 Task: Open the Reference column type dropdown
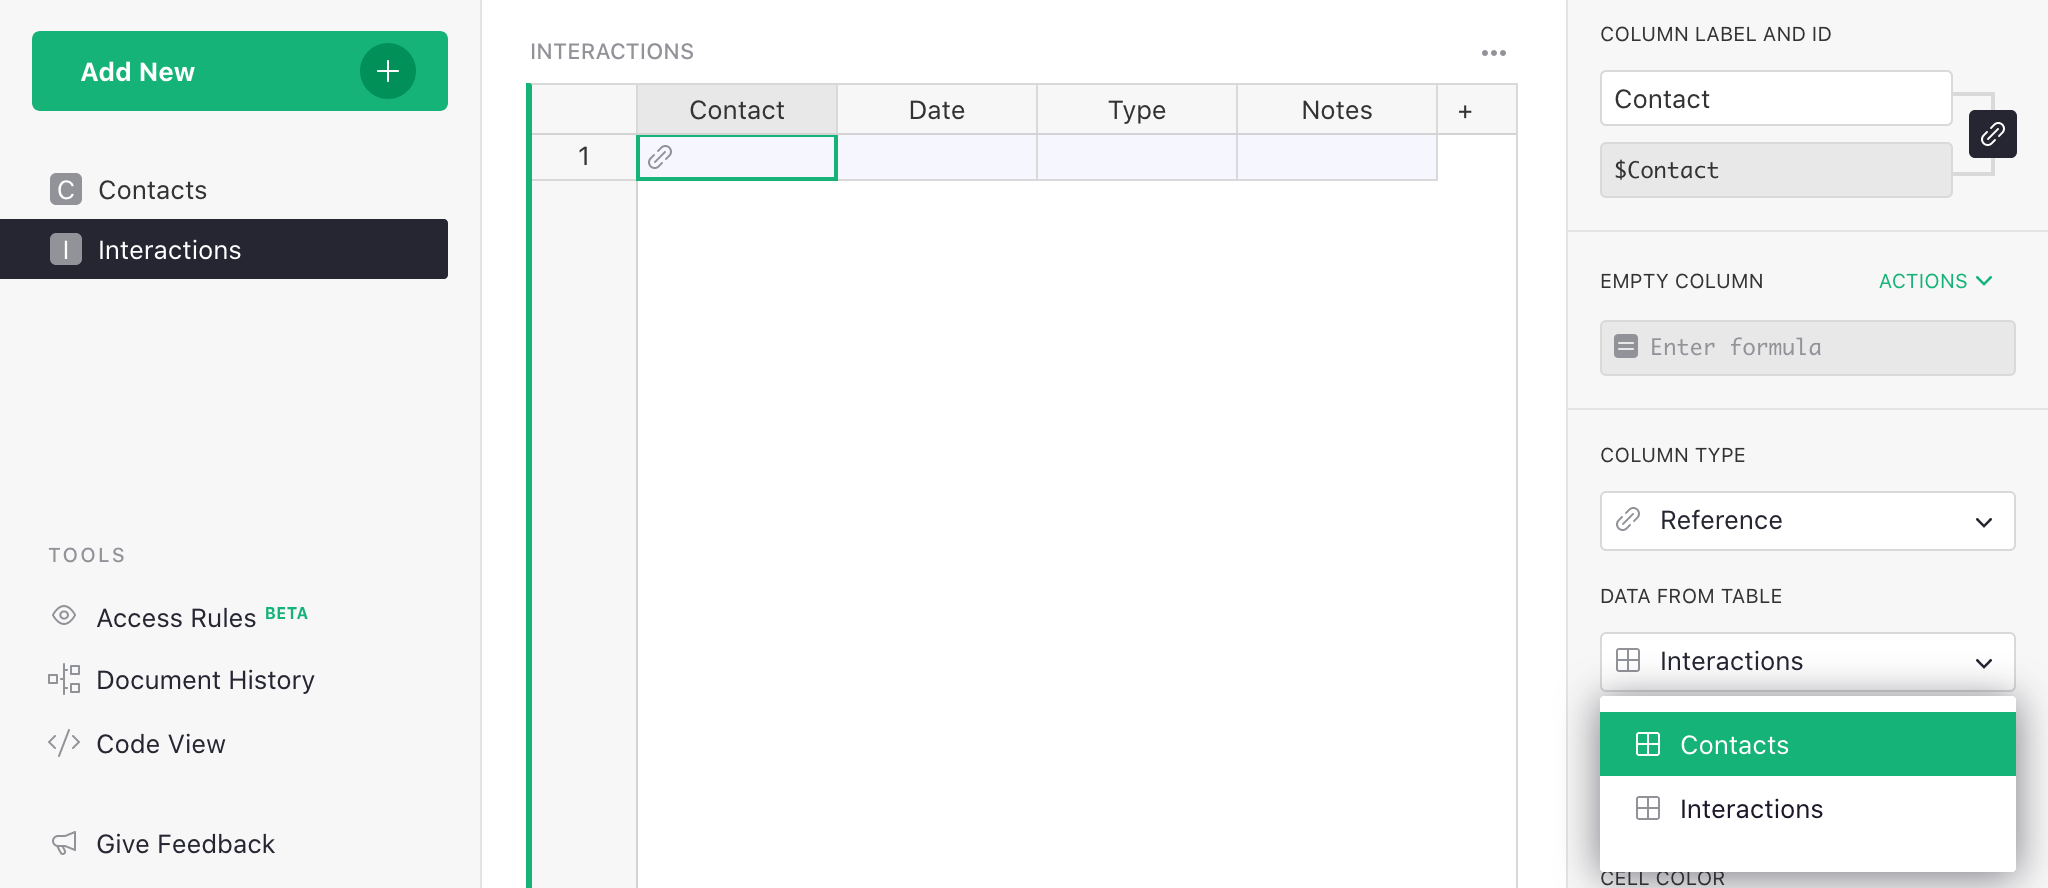tap(1806, 521)
